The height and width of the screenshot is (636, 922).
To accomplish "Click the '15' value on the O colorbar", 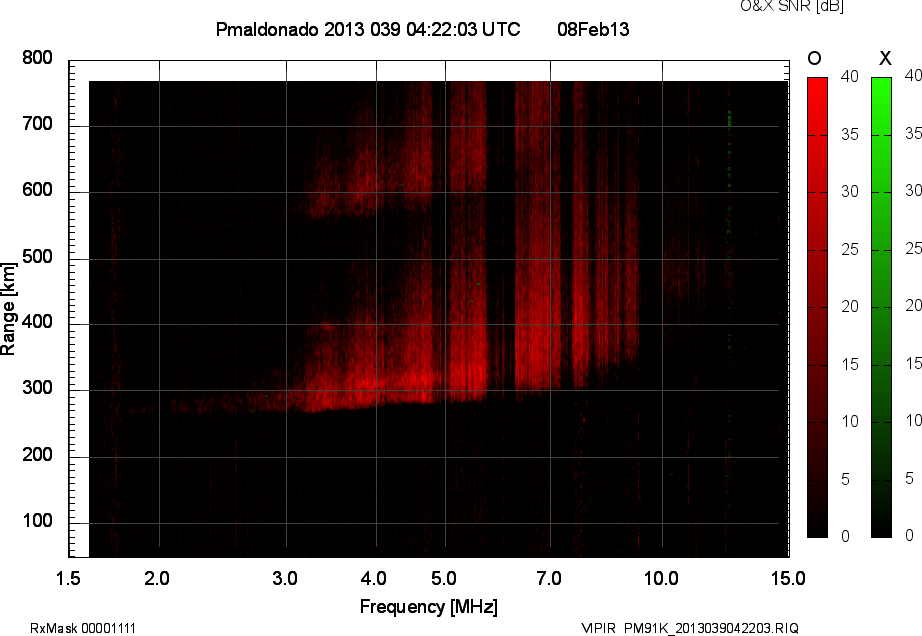I will [850, 364].
